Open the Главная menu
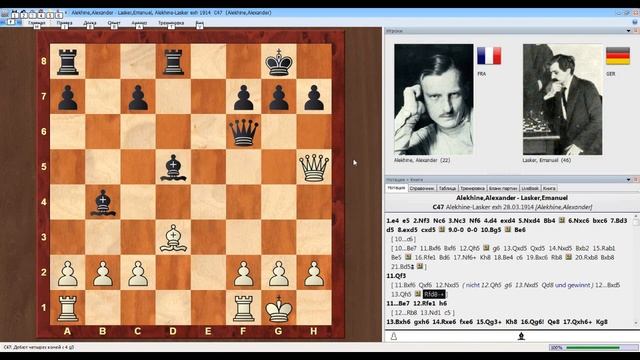Viewport: 640px width, 360px height. click(x=36, y=22)
